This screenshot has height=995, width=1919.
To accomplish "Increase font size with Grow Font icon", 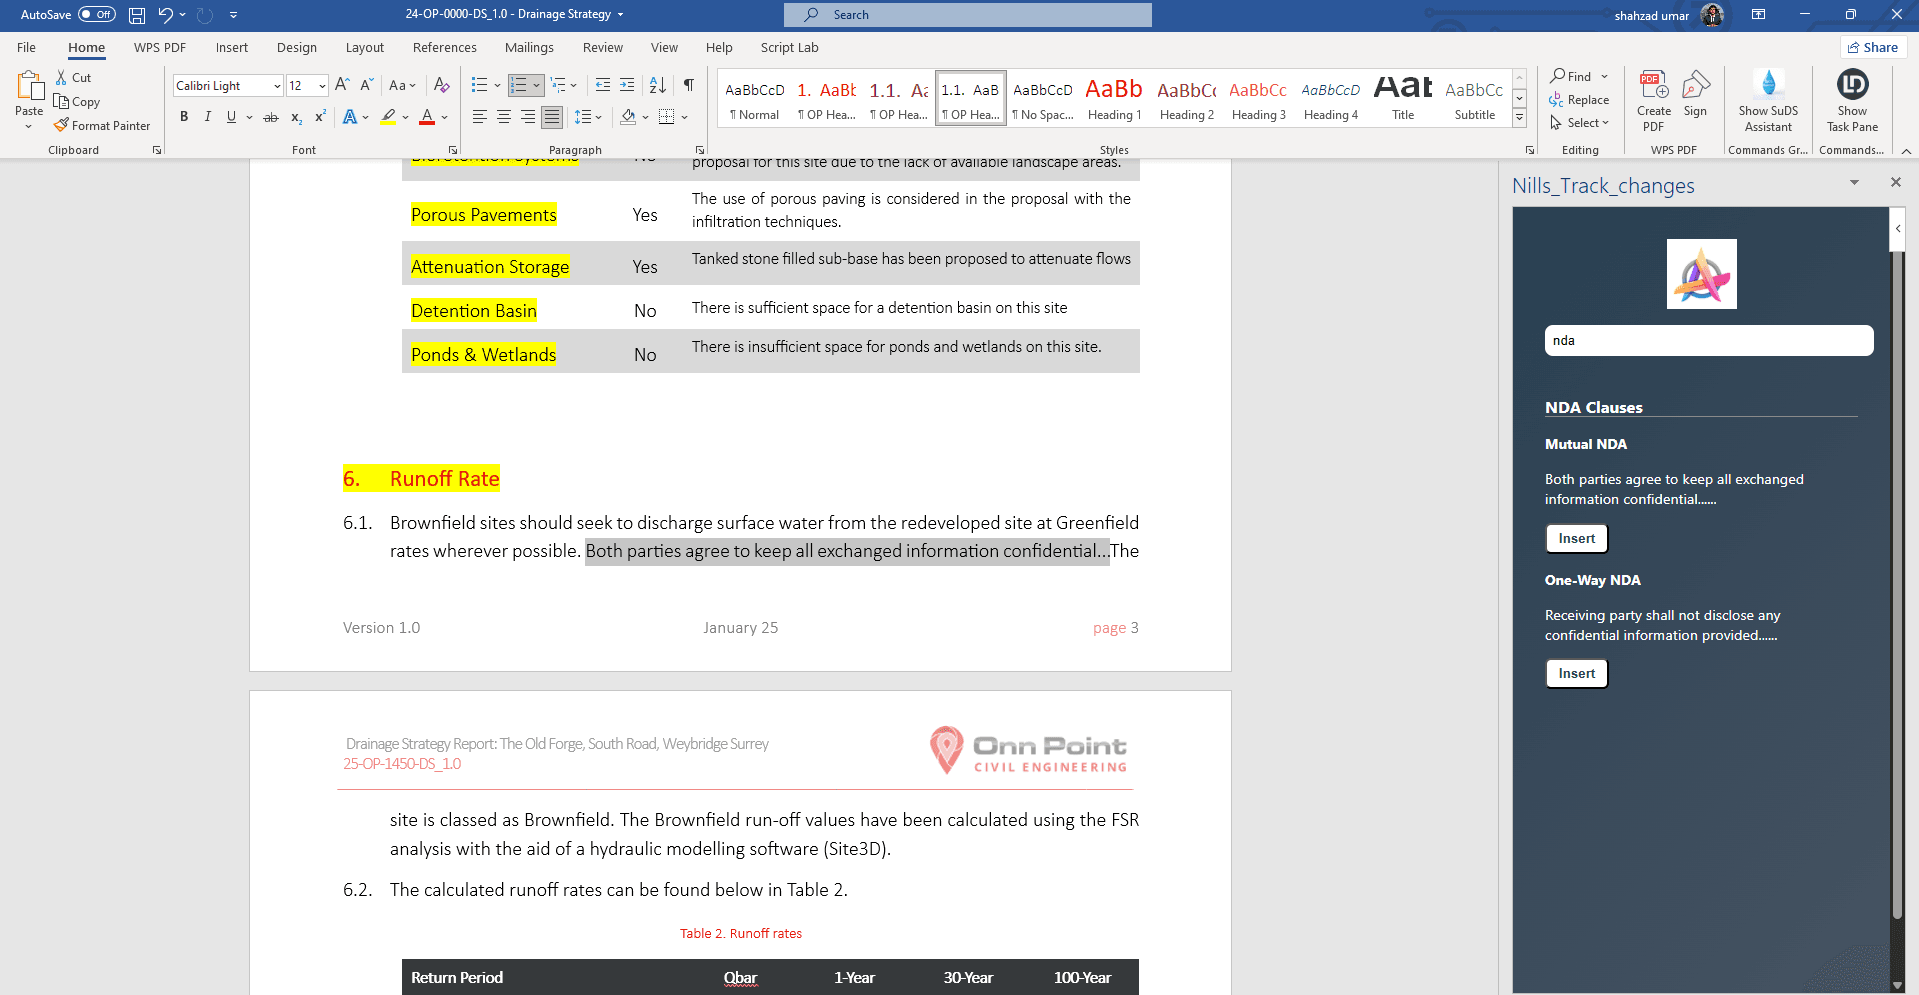I will tap(342, 86).
